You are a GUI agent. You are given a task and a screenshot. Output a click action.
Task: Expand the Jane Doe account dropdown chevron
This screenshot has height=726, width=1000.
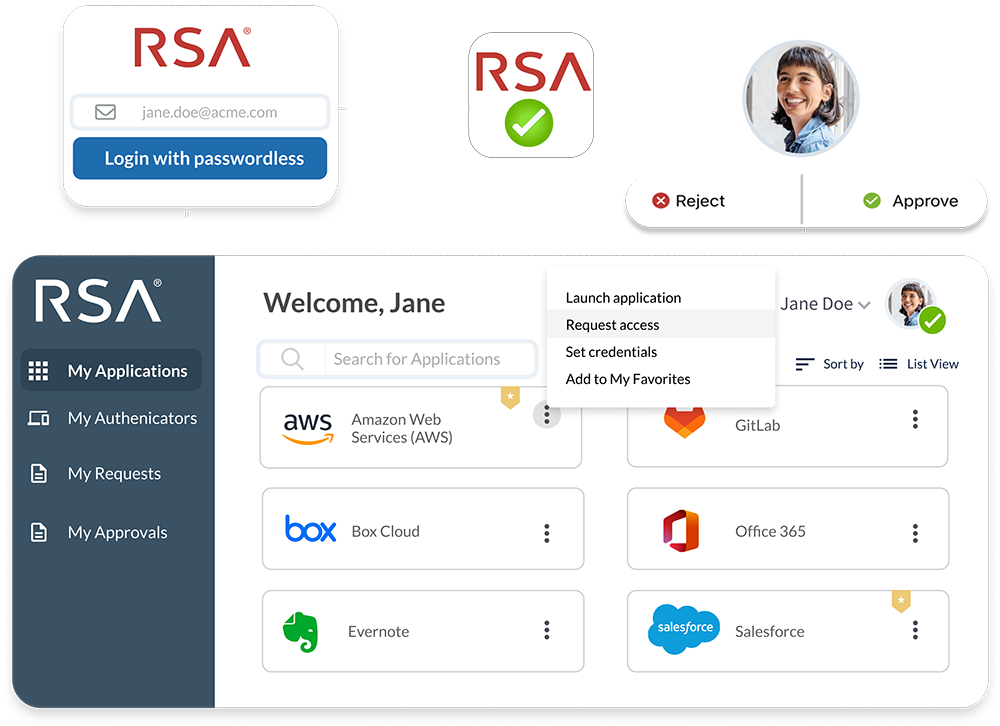[864, 305]
